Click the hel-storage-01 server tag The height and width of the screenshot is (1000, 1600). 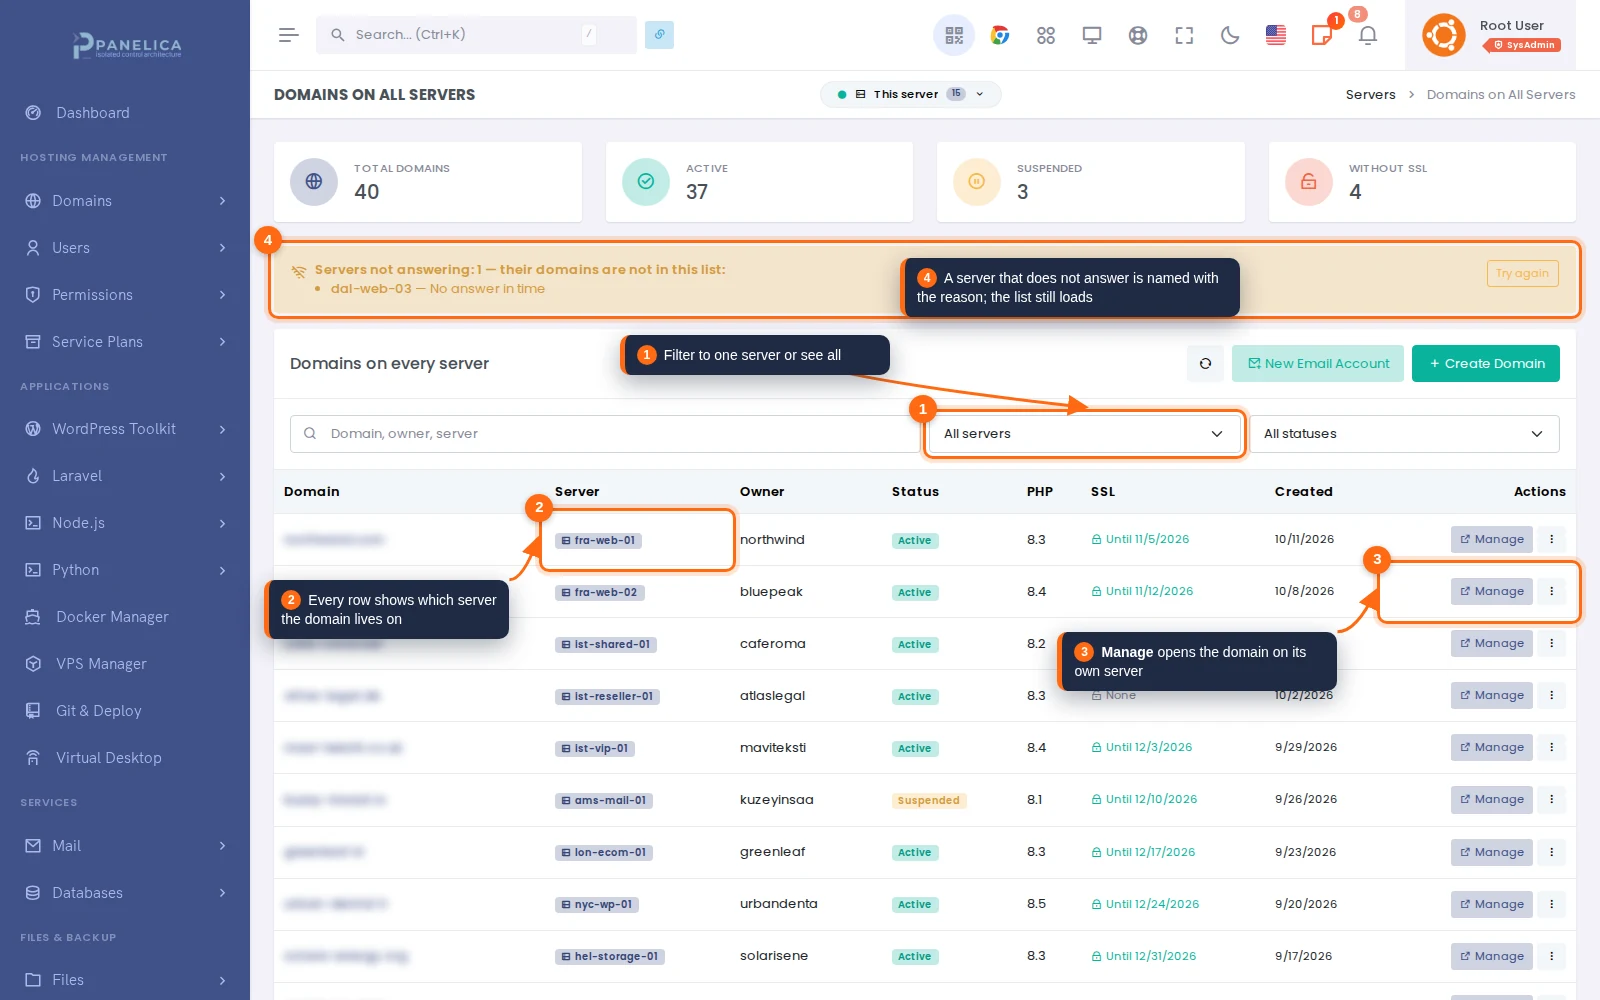(x=610, y=956)
